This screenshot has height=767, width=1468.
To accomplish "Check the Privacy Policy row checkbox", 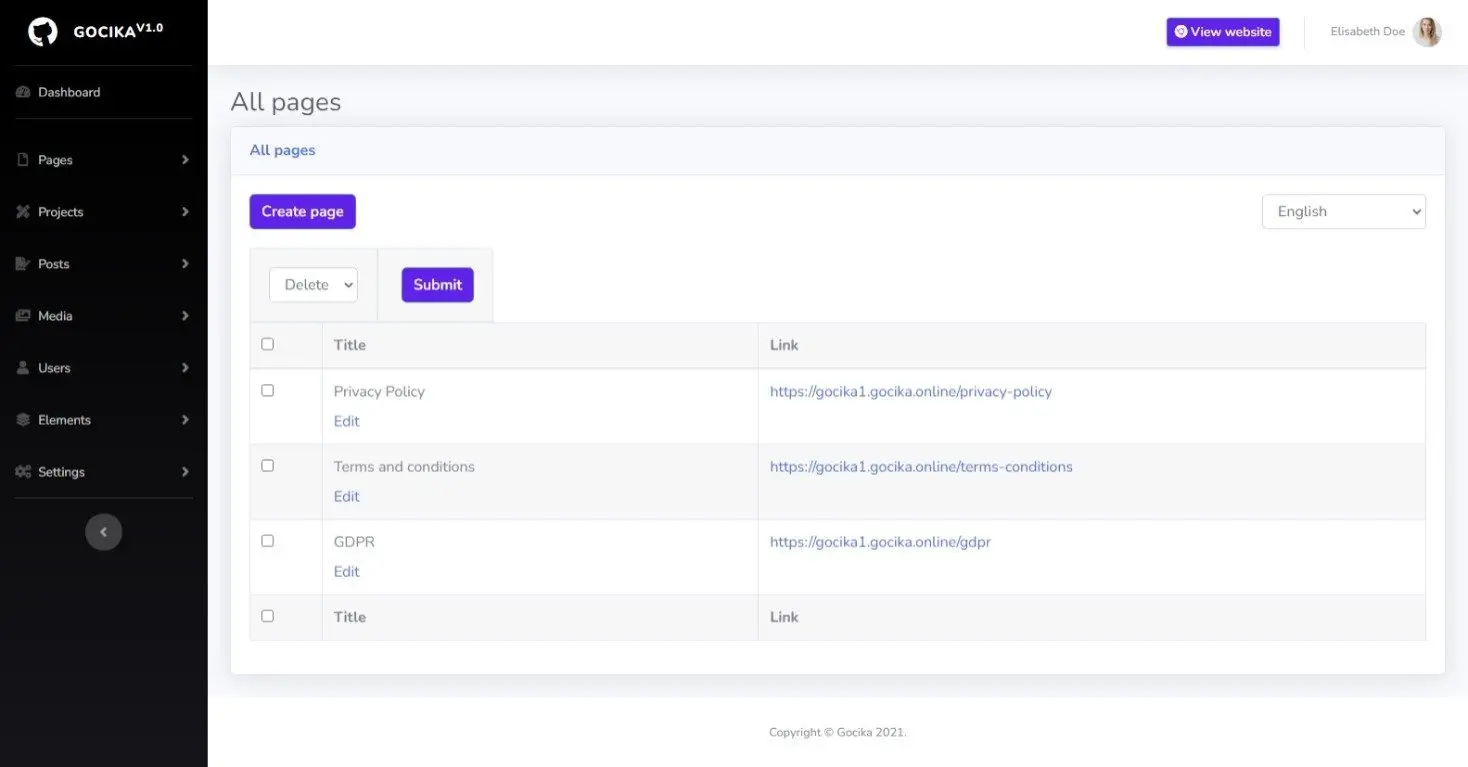I will coord(267,390).
